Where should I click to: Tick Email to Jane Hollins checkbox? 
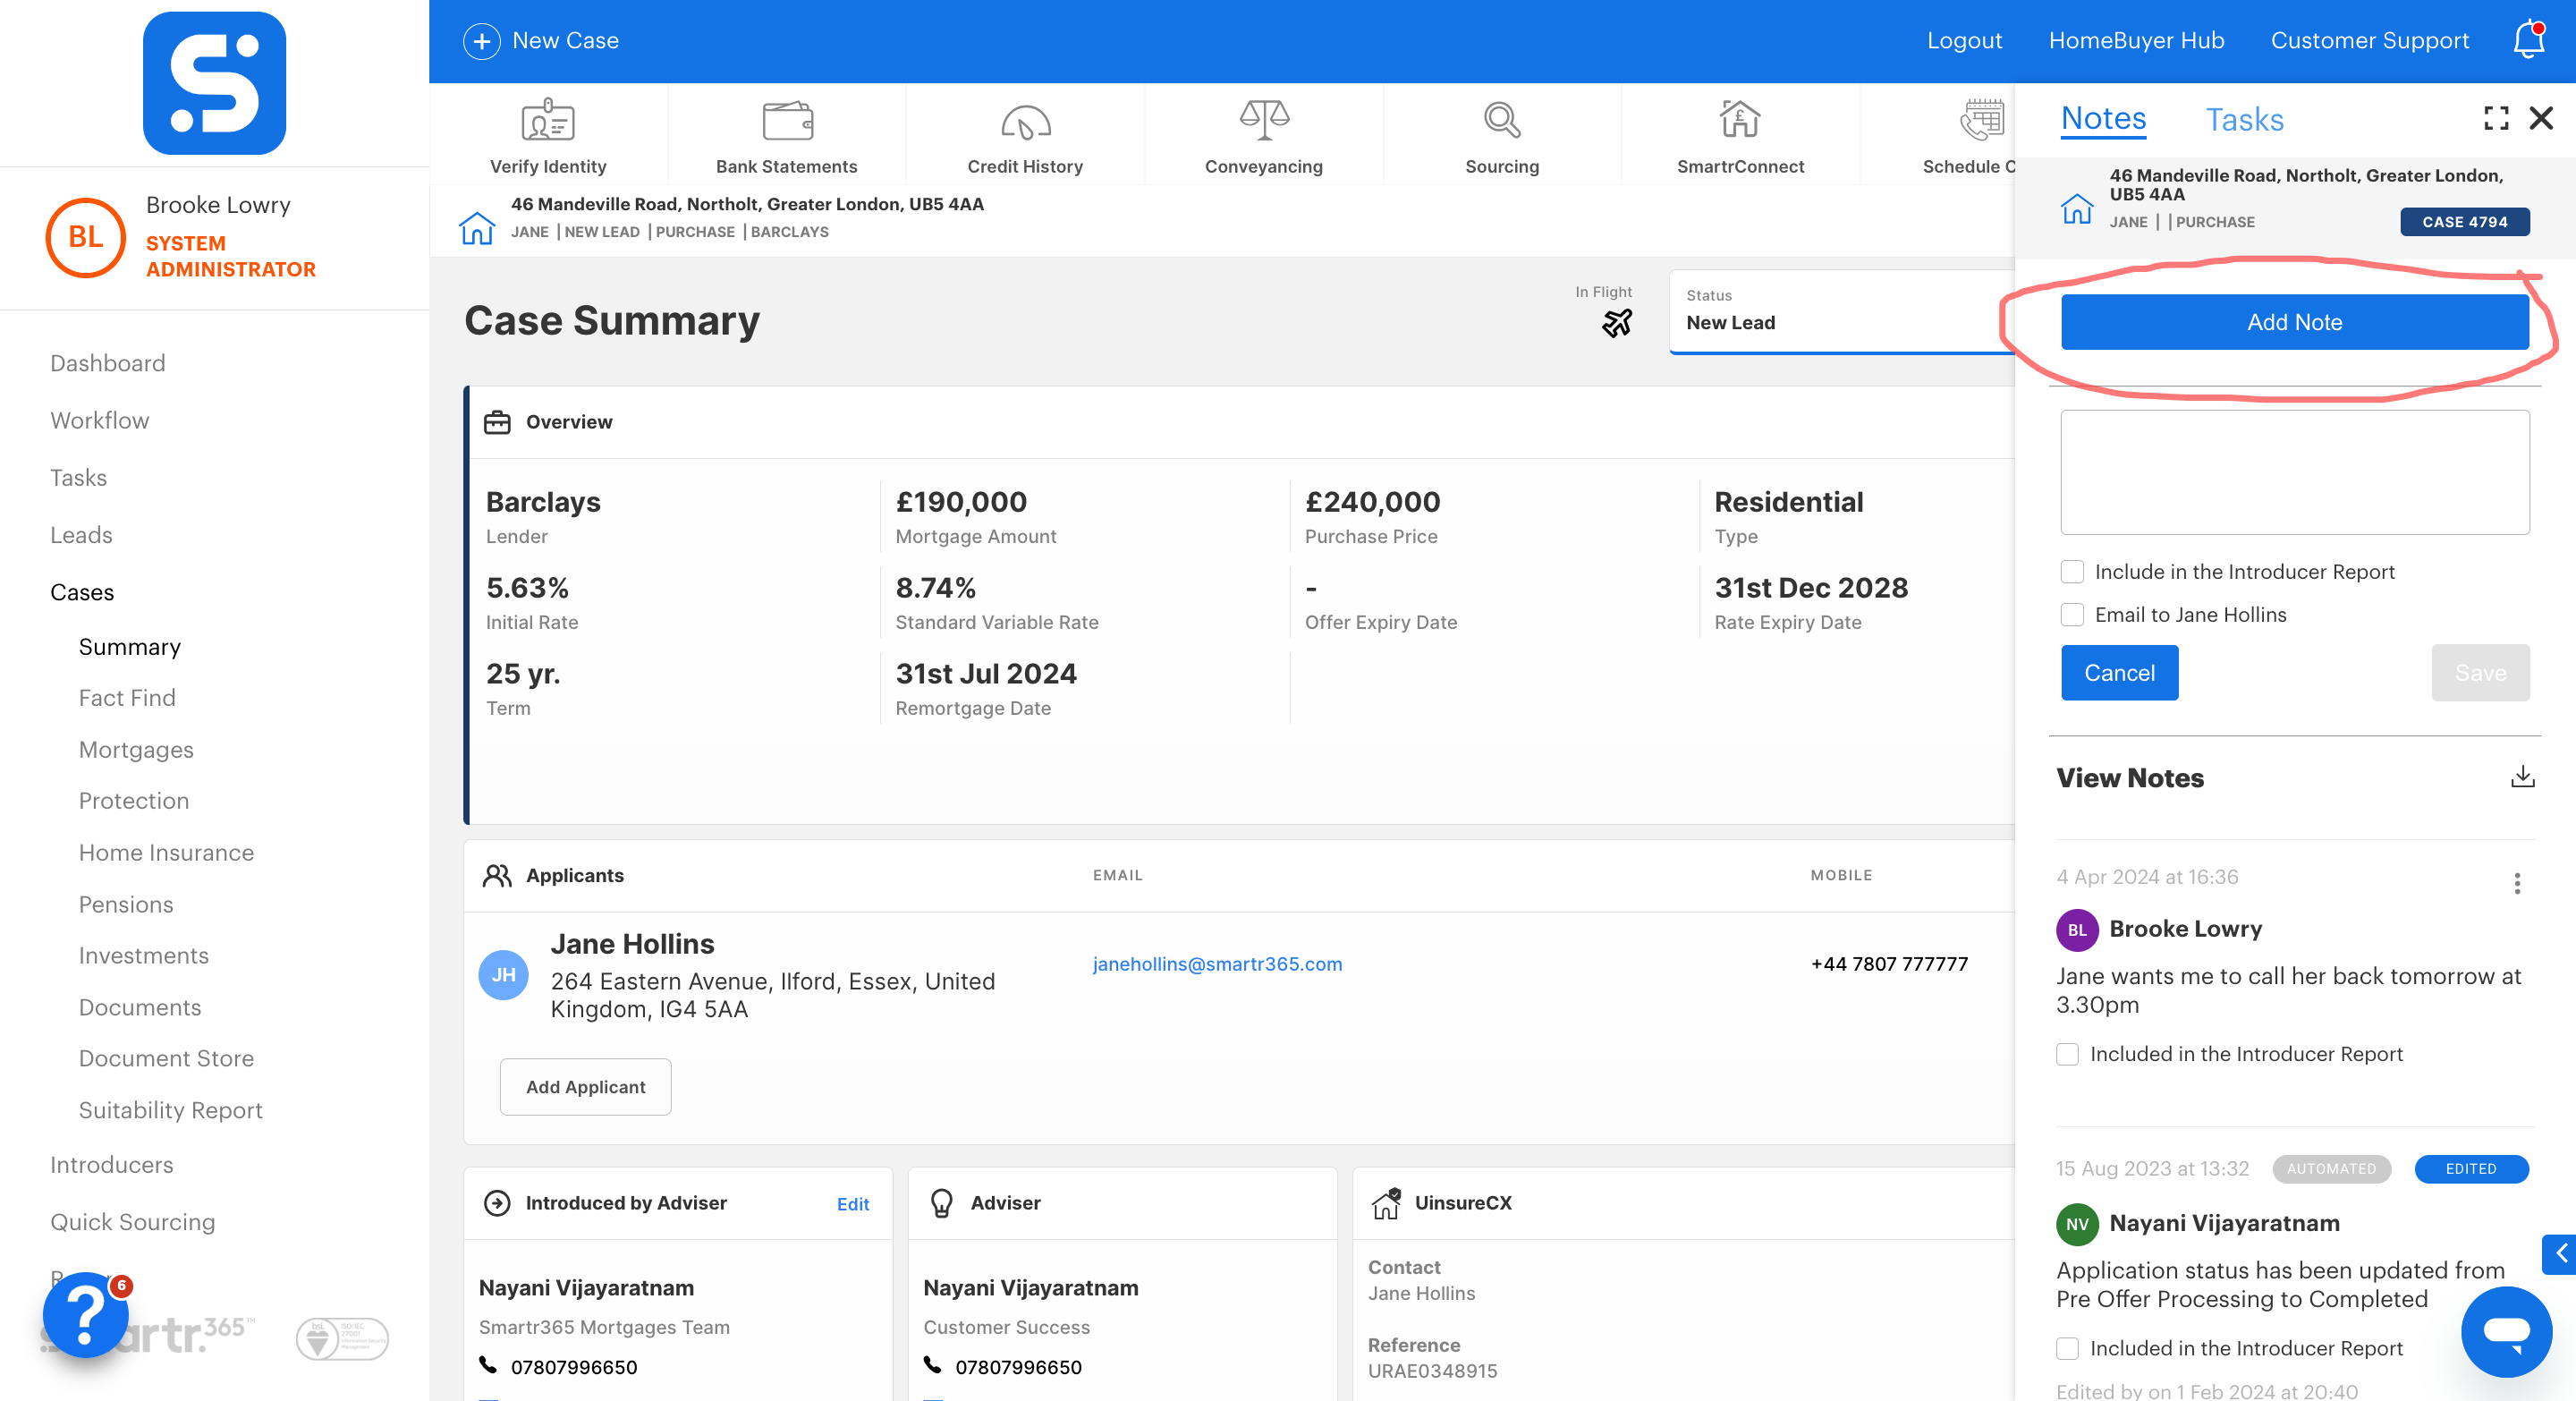click(2072, 615)
